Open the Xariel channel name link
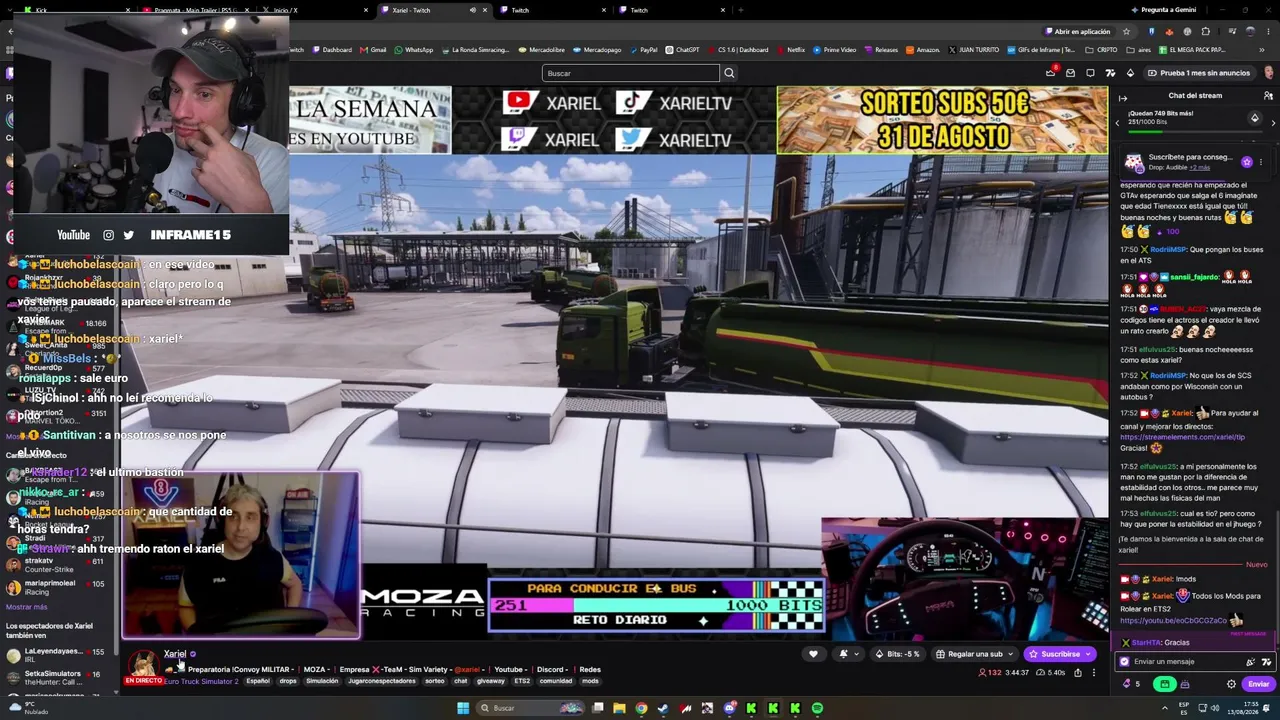Screen dimensions: 1280x720 click(175, 654)
